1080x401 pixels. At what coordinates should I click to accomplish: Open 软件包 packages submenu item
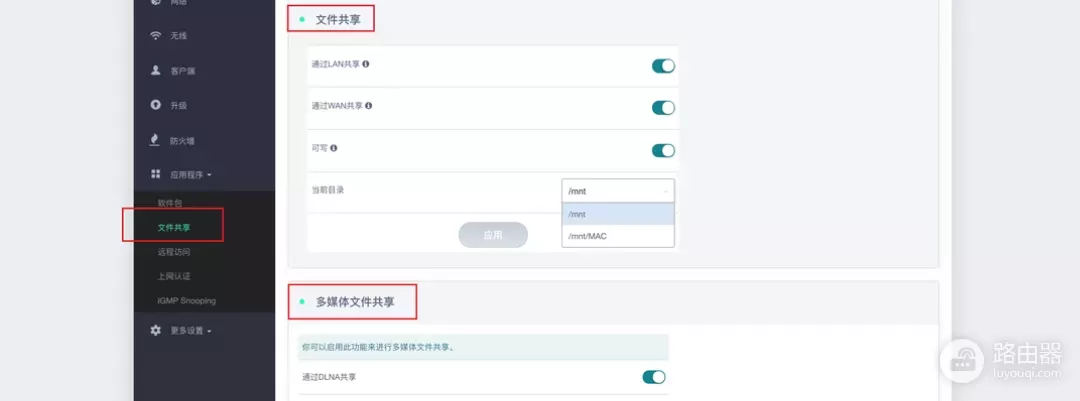click(169, 203)
